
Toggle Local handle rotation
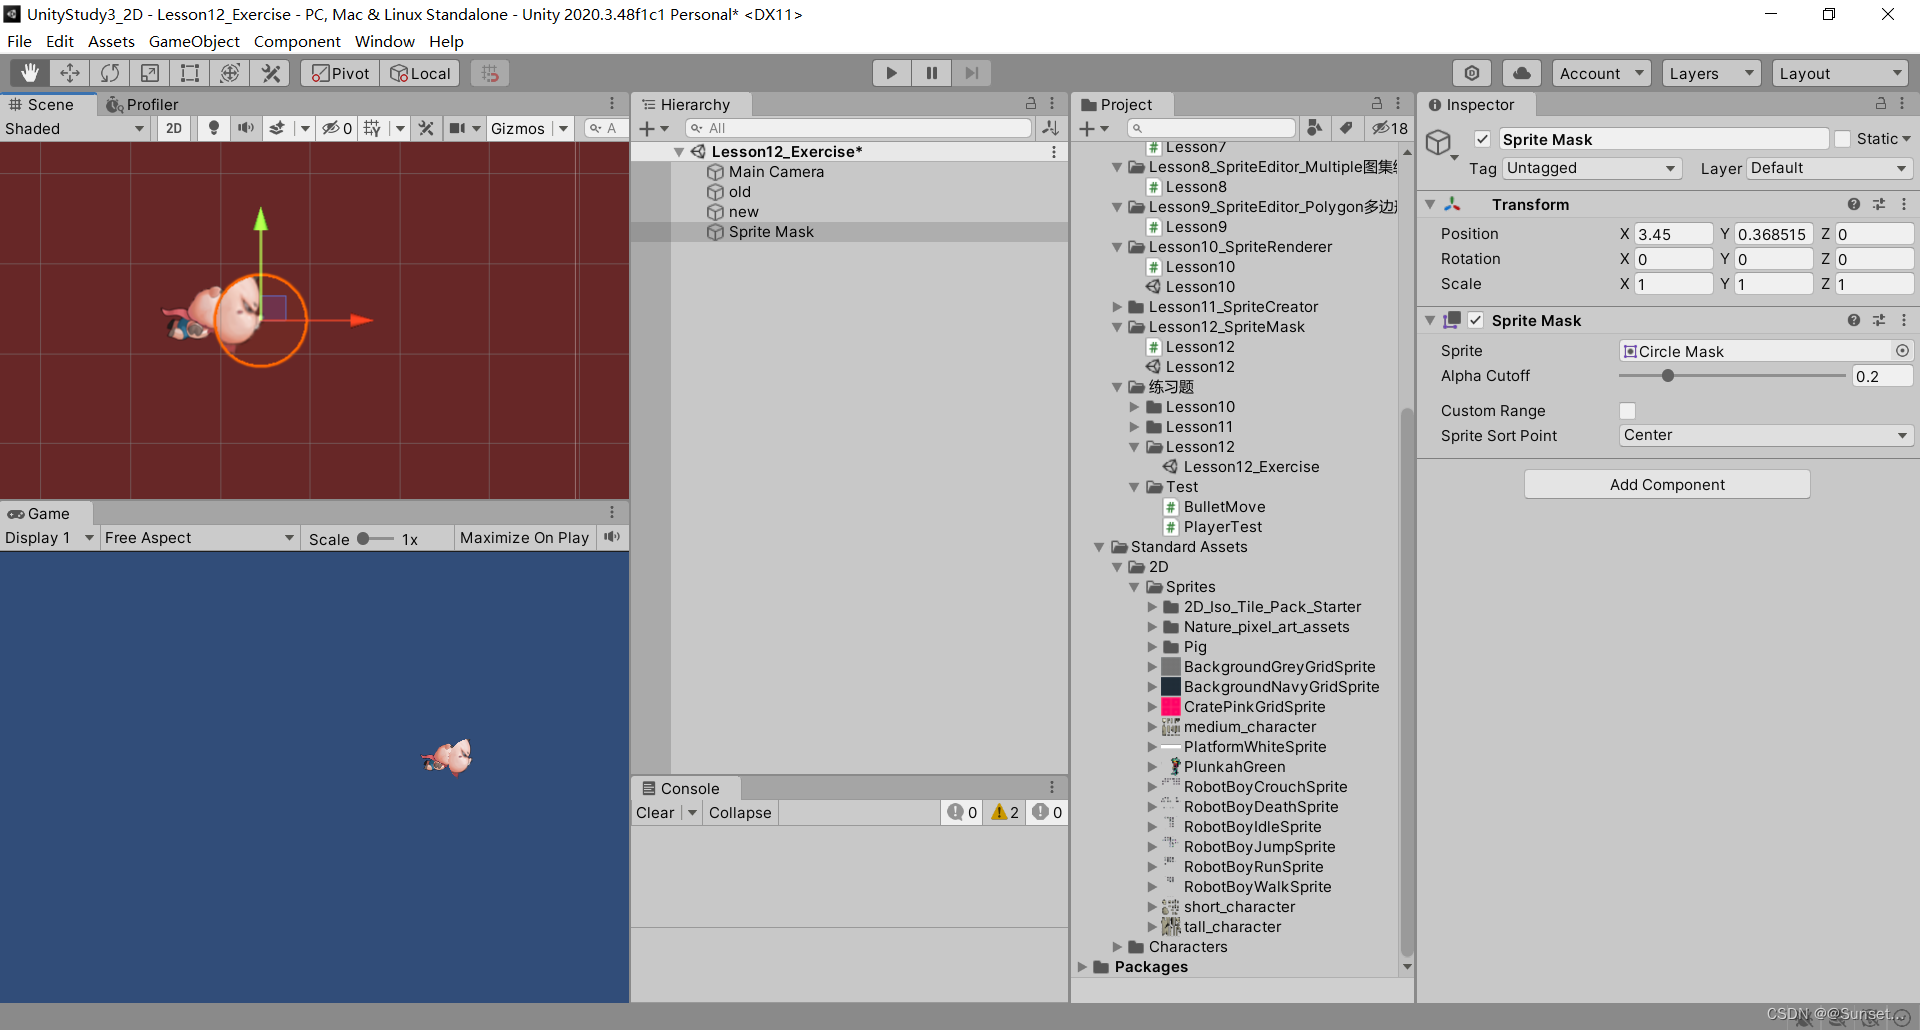420,73
